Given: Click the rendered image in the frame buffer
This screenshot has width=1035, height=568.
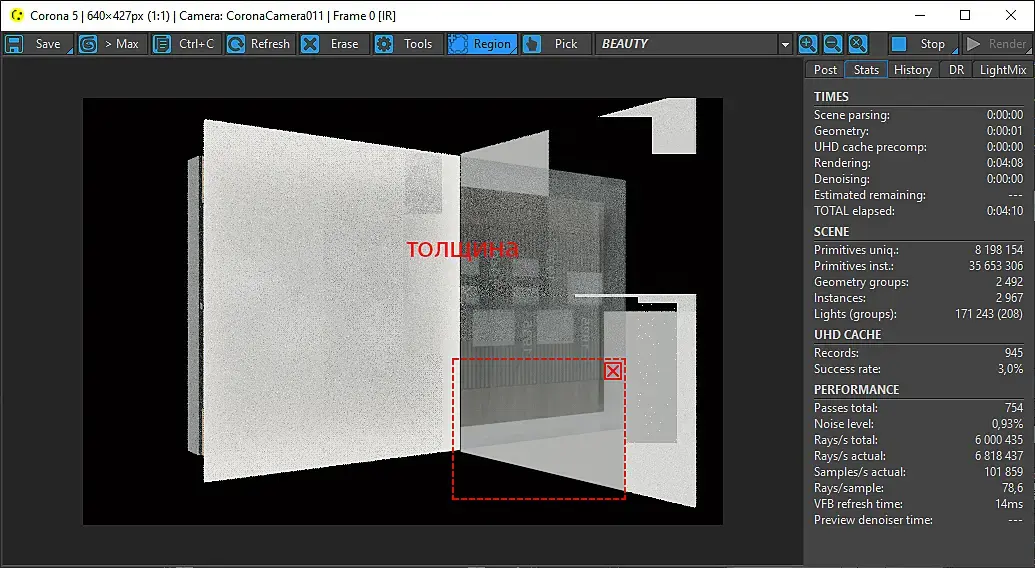Looking at the screenshot, I should (403, 311).
